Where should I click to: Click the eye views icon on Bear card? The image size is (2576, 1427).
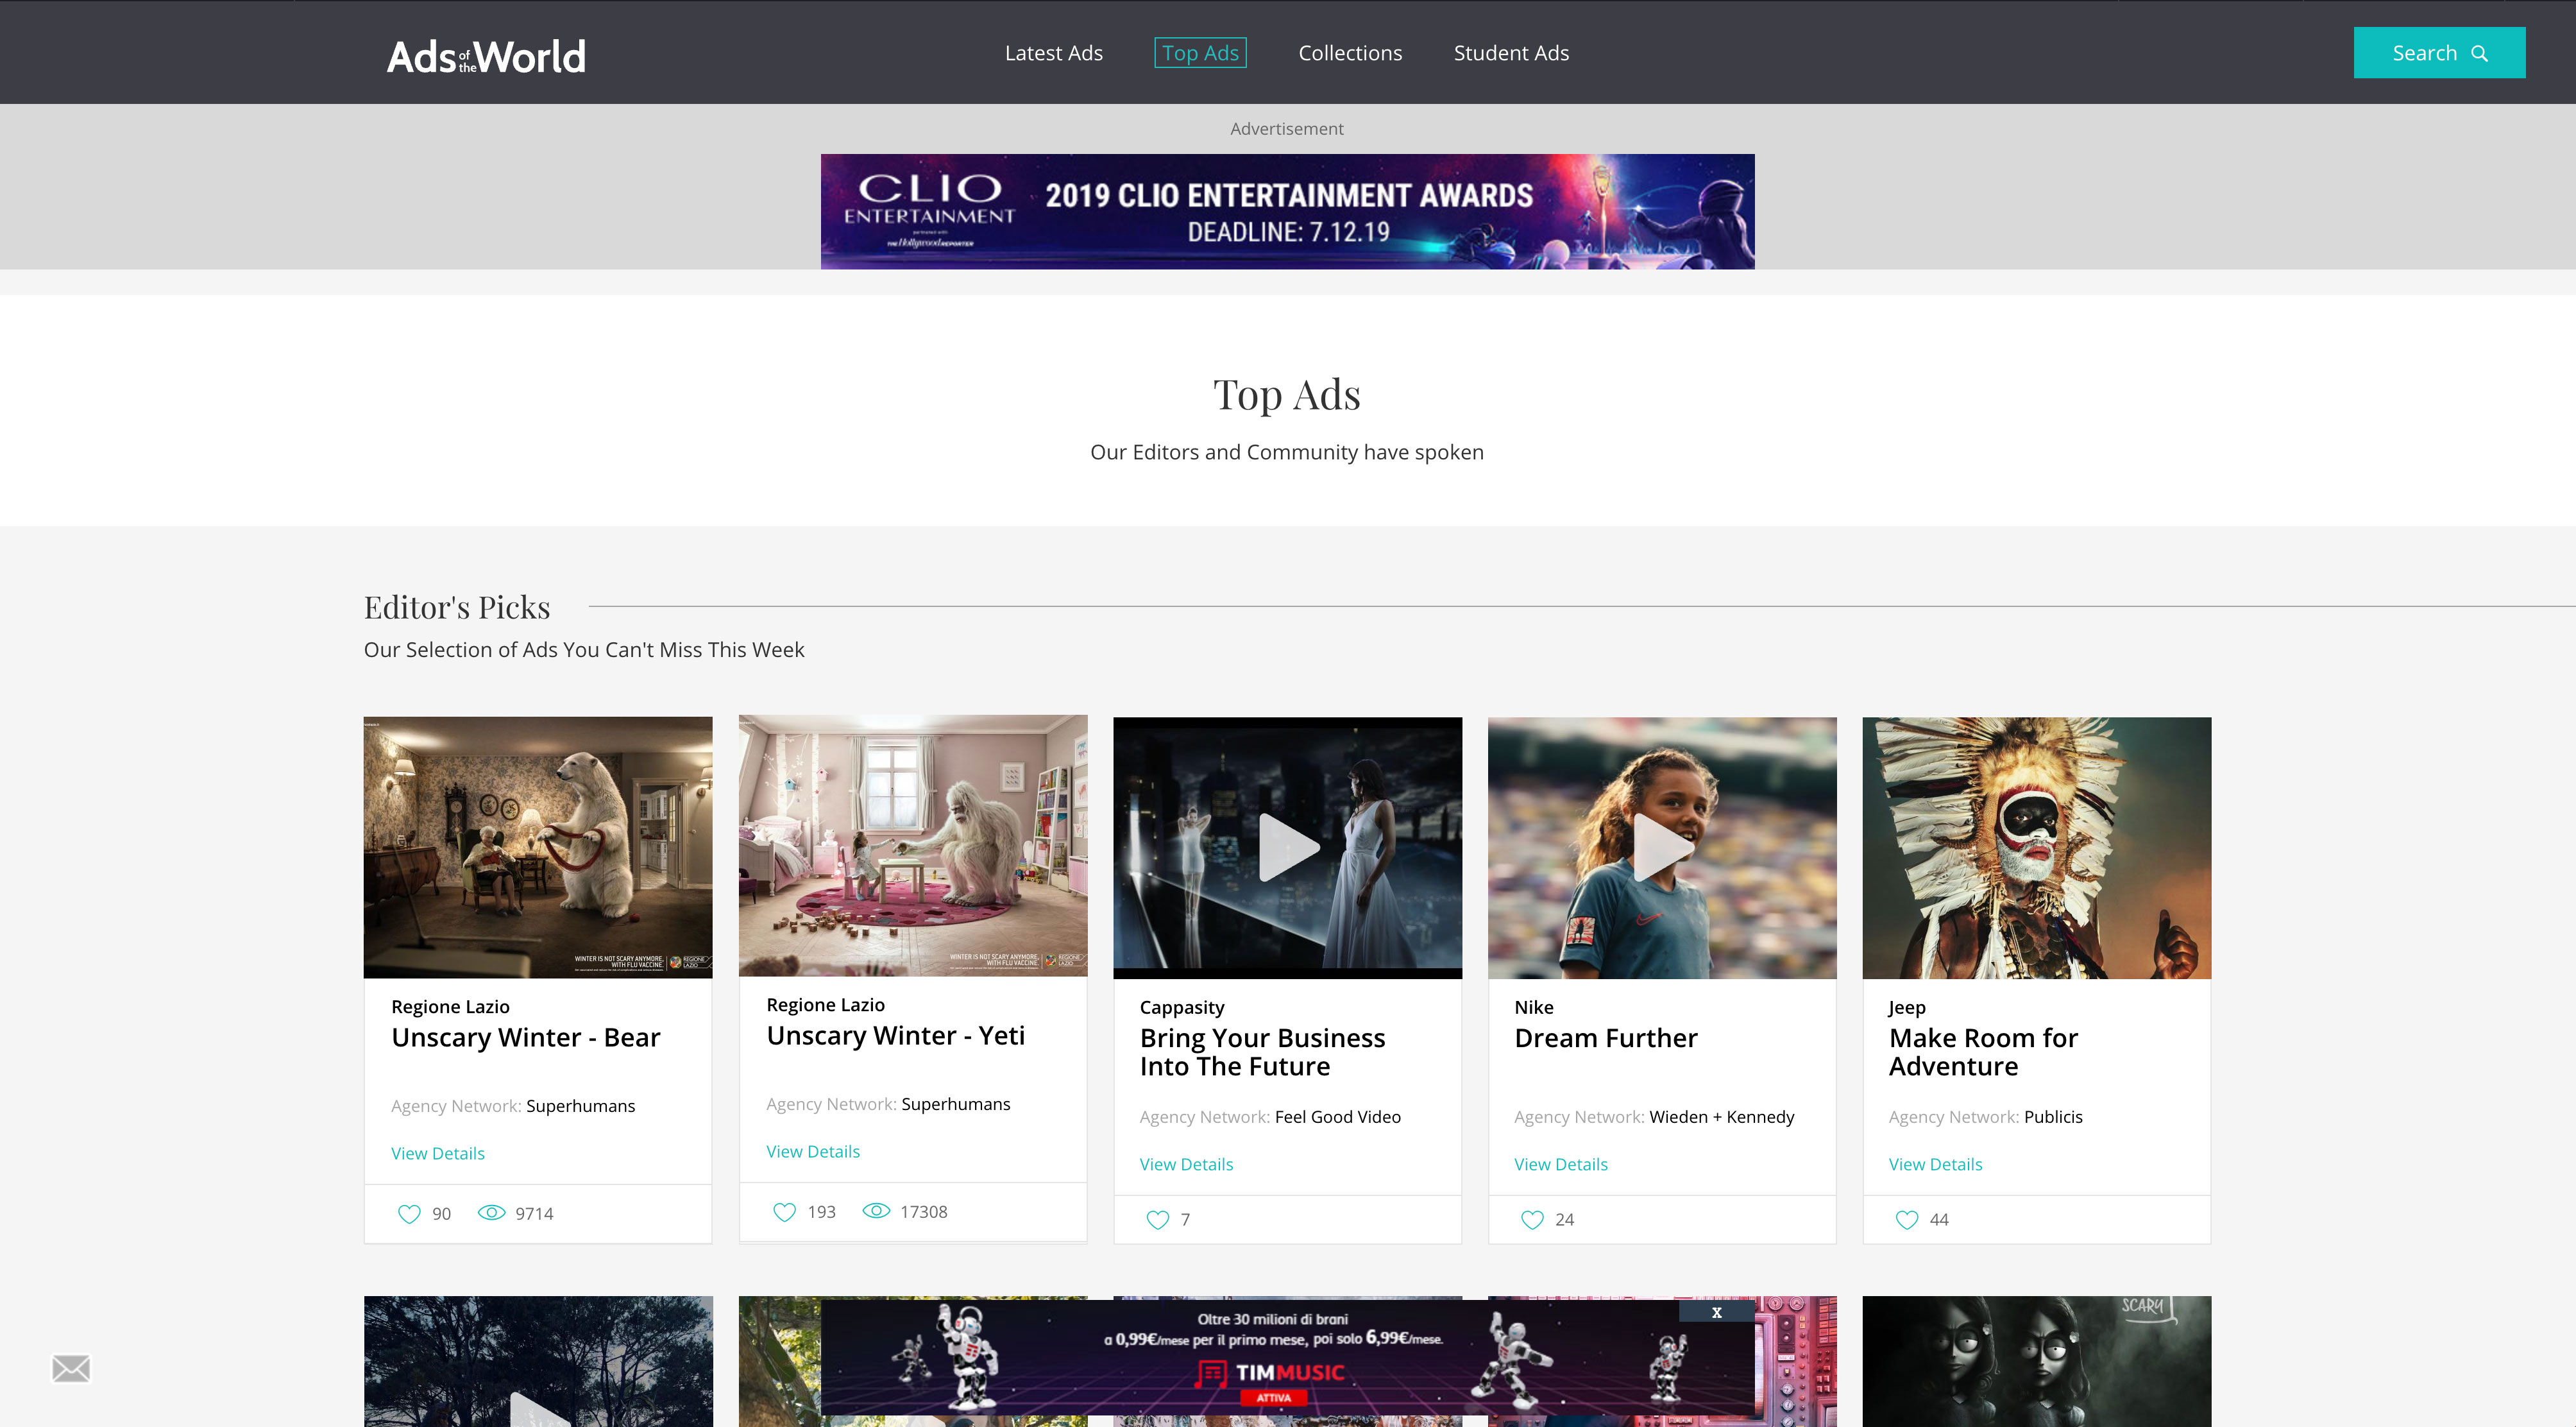point(491,1212)
